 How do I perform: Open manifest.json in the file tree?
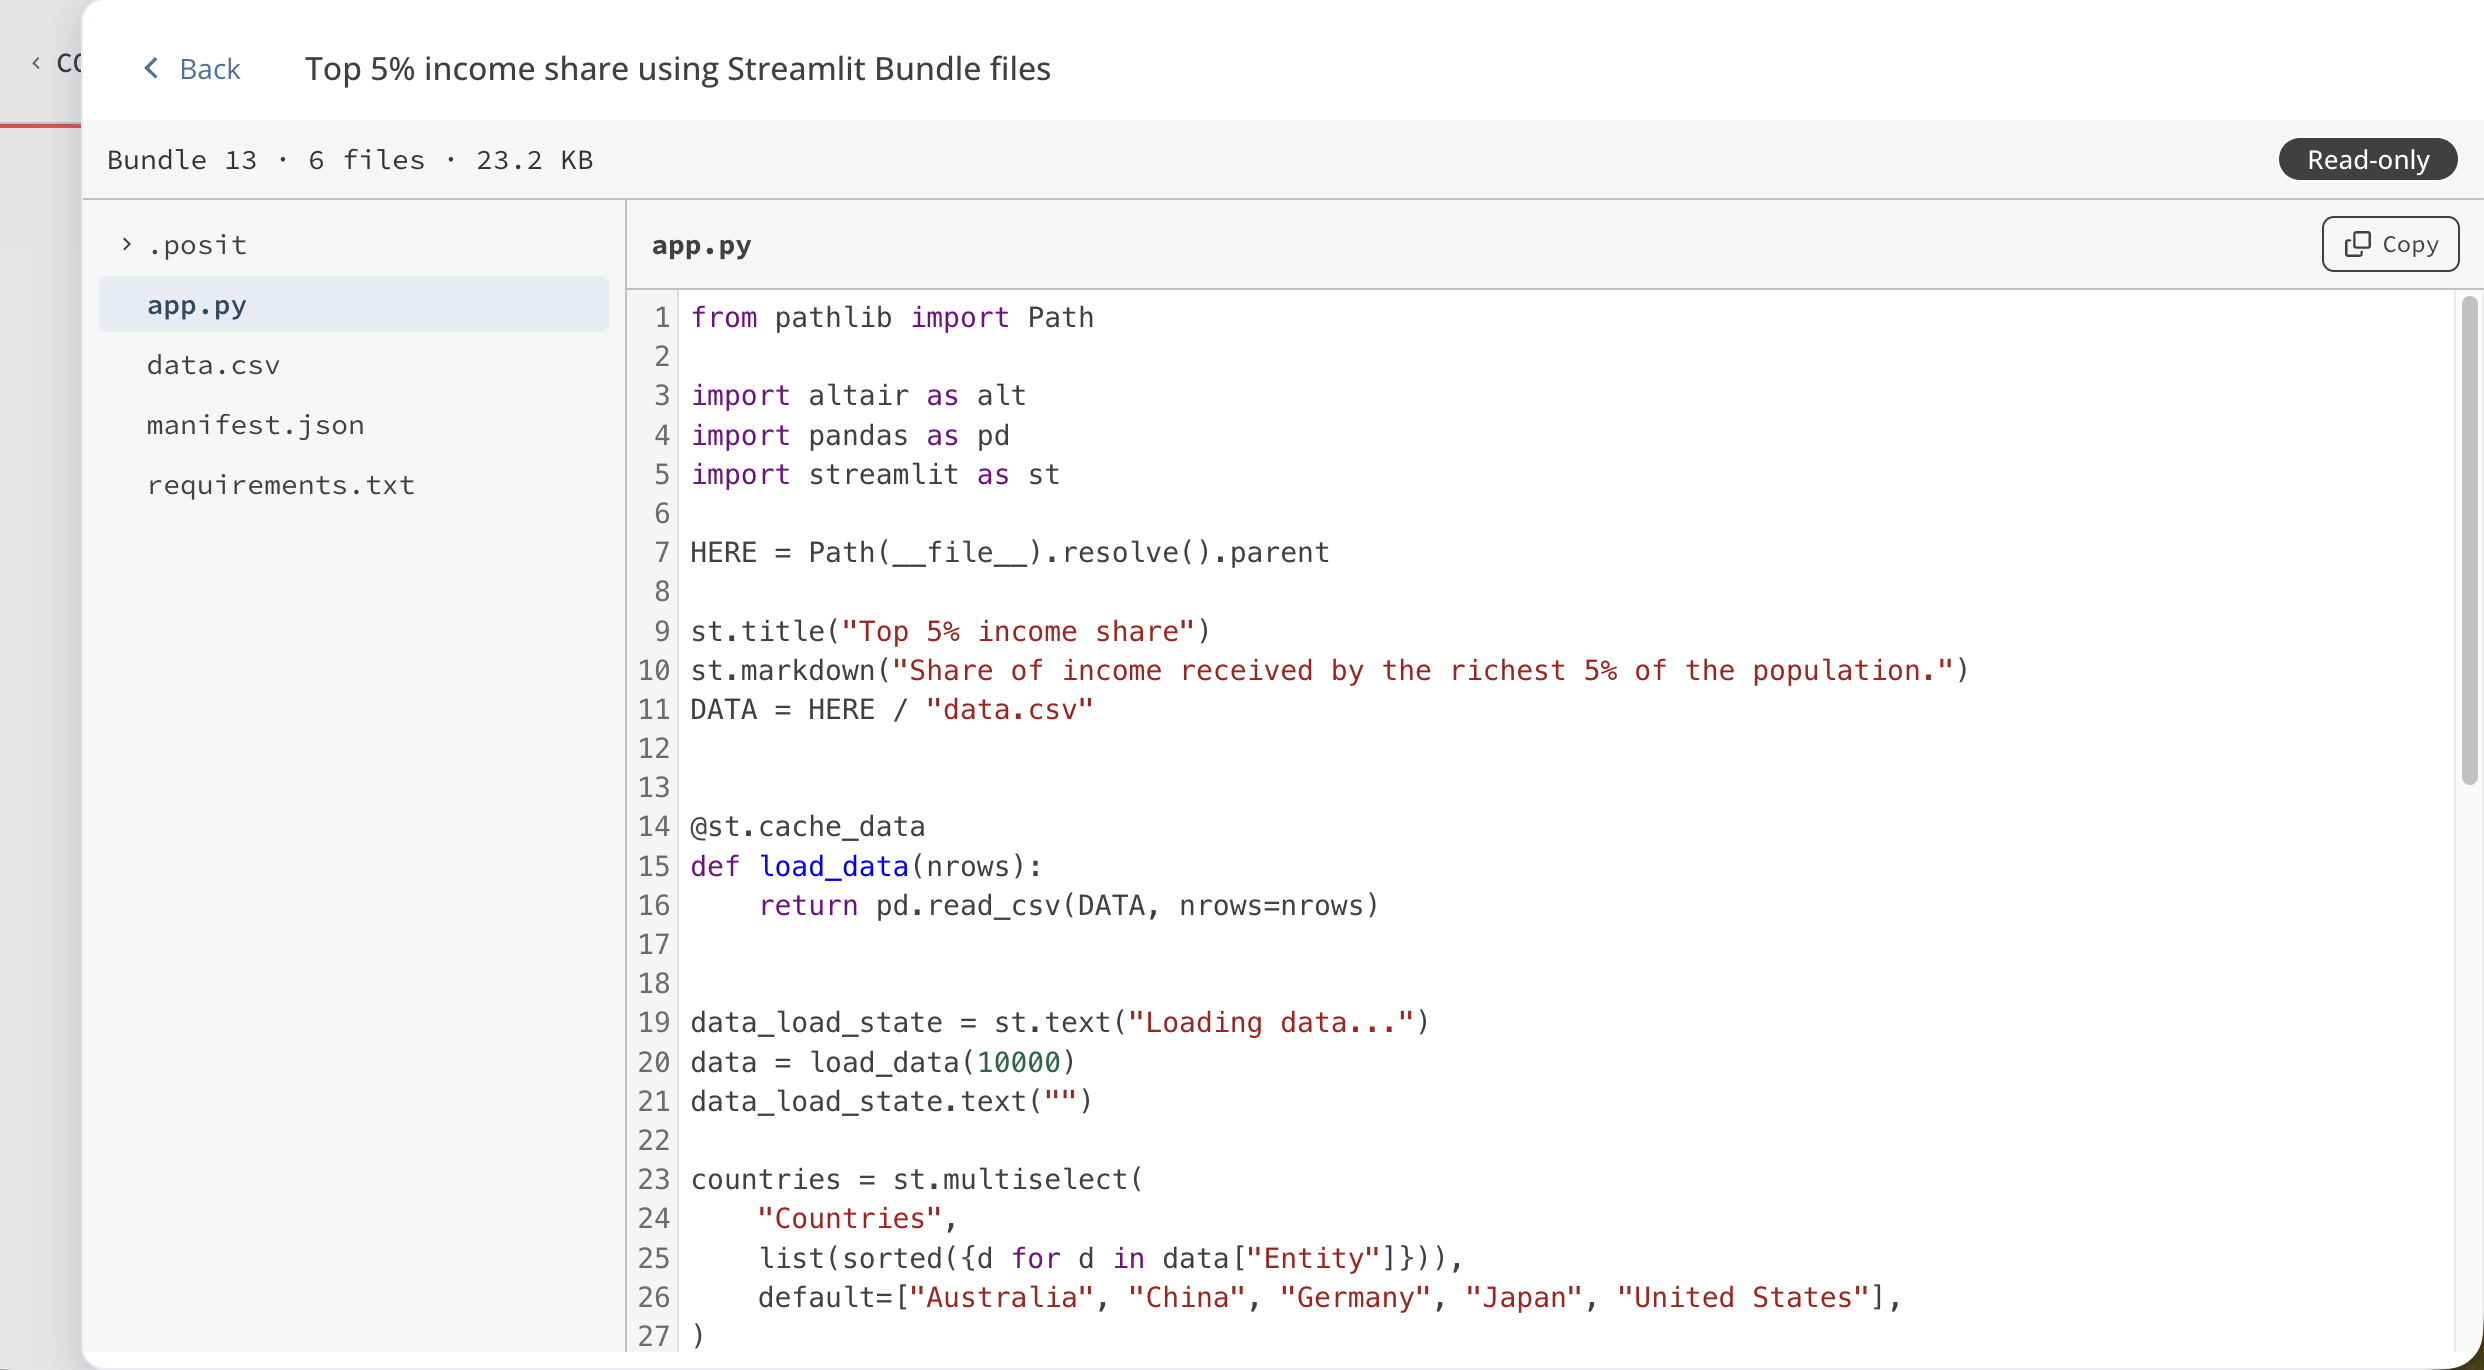tap(354, 425)
